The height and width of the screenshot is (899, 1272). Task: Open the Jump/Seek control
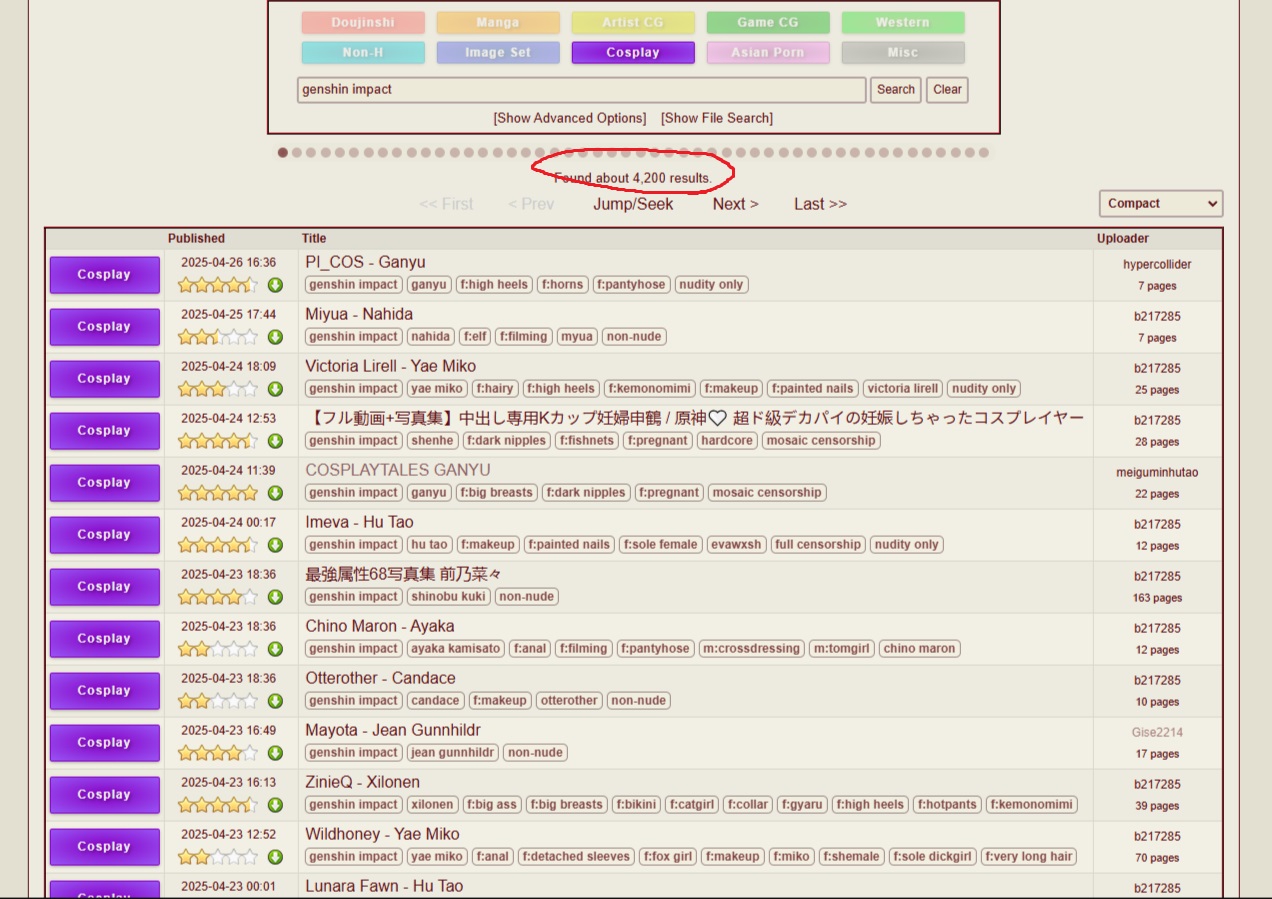point(633,204)
